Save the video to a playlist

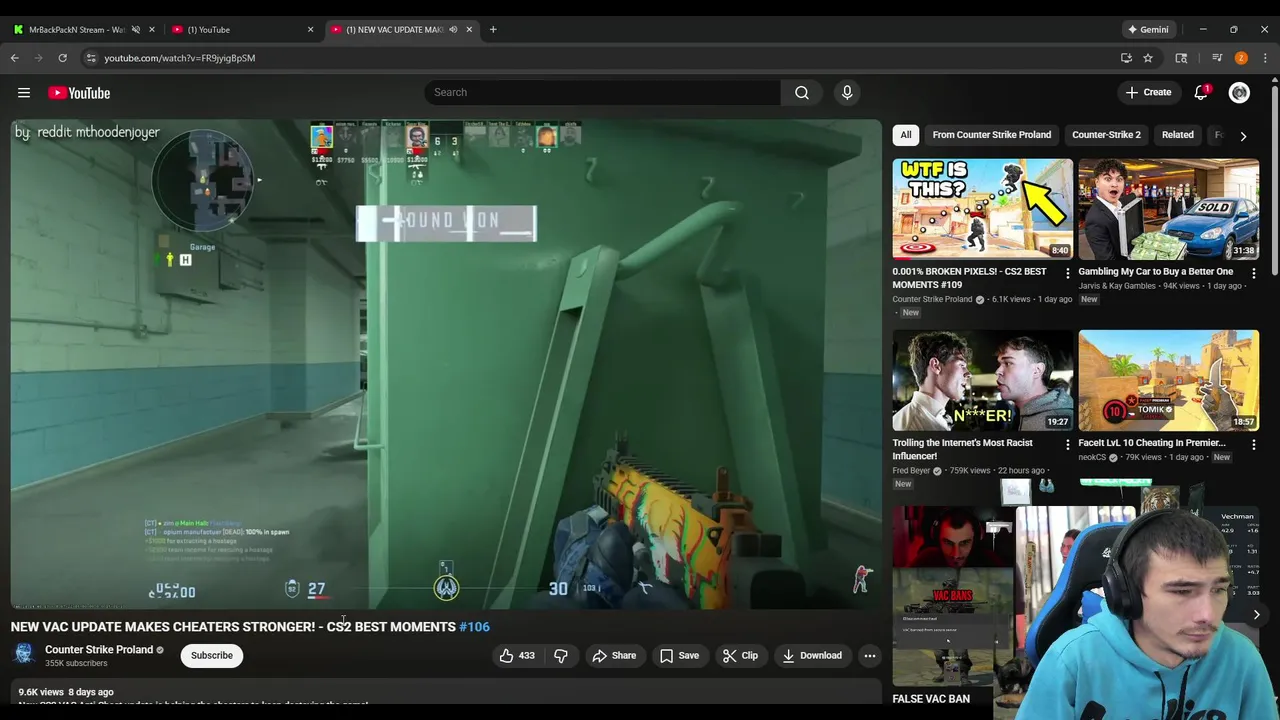point(679,656)
